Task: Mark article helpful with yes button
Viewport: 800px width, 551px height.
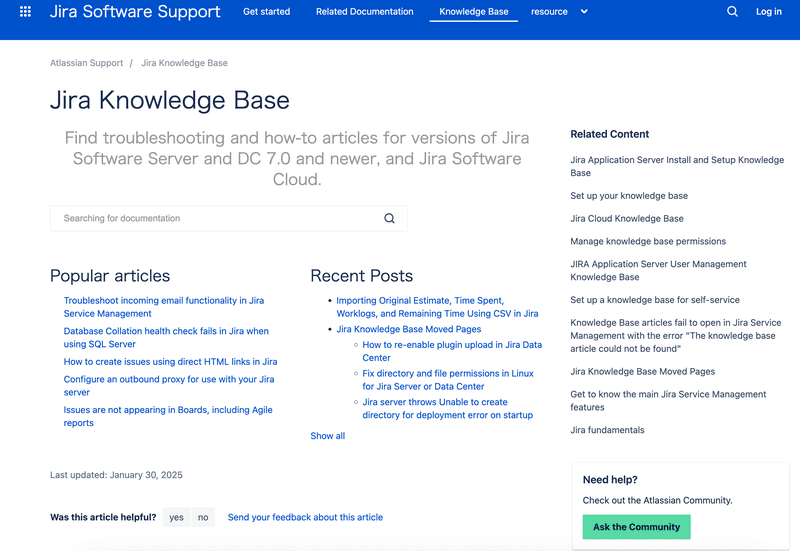Action: pyautogui.click(x=177, y=517)
